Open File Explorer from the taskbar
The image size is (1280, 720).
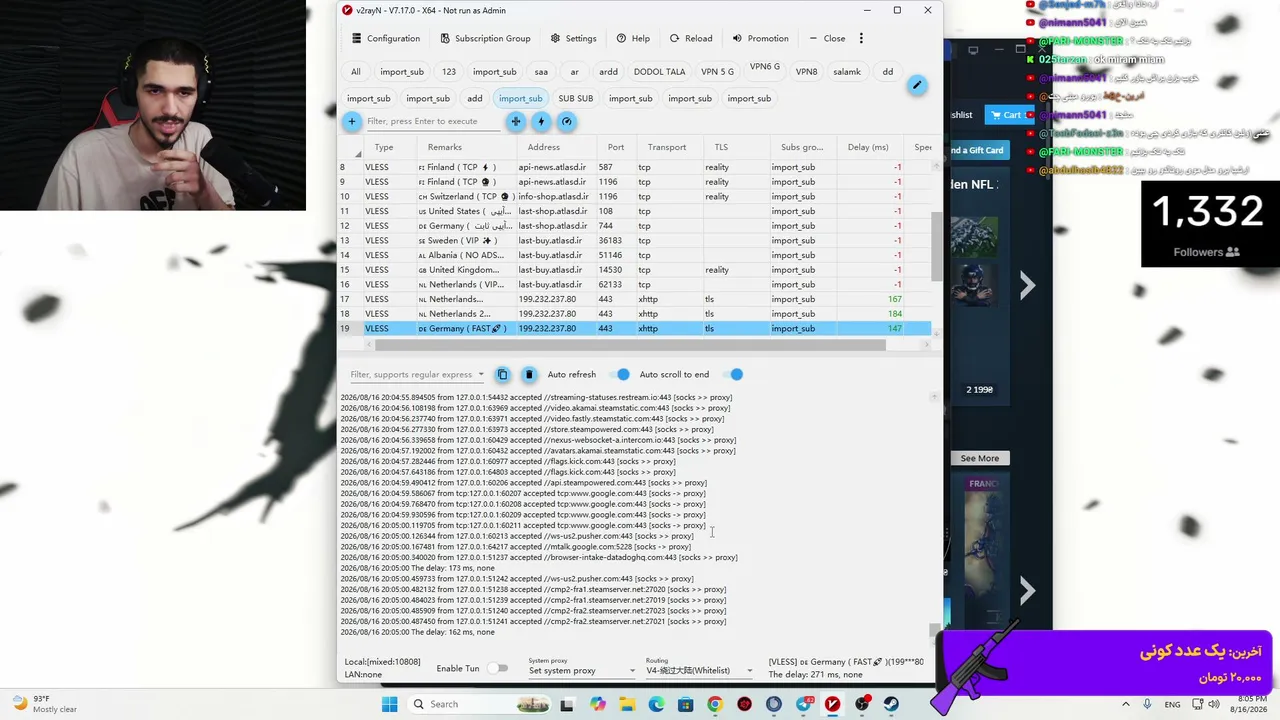click(x=627, y=704)
